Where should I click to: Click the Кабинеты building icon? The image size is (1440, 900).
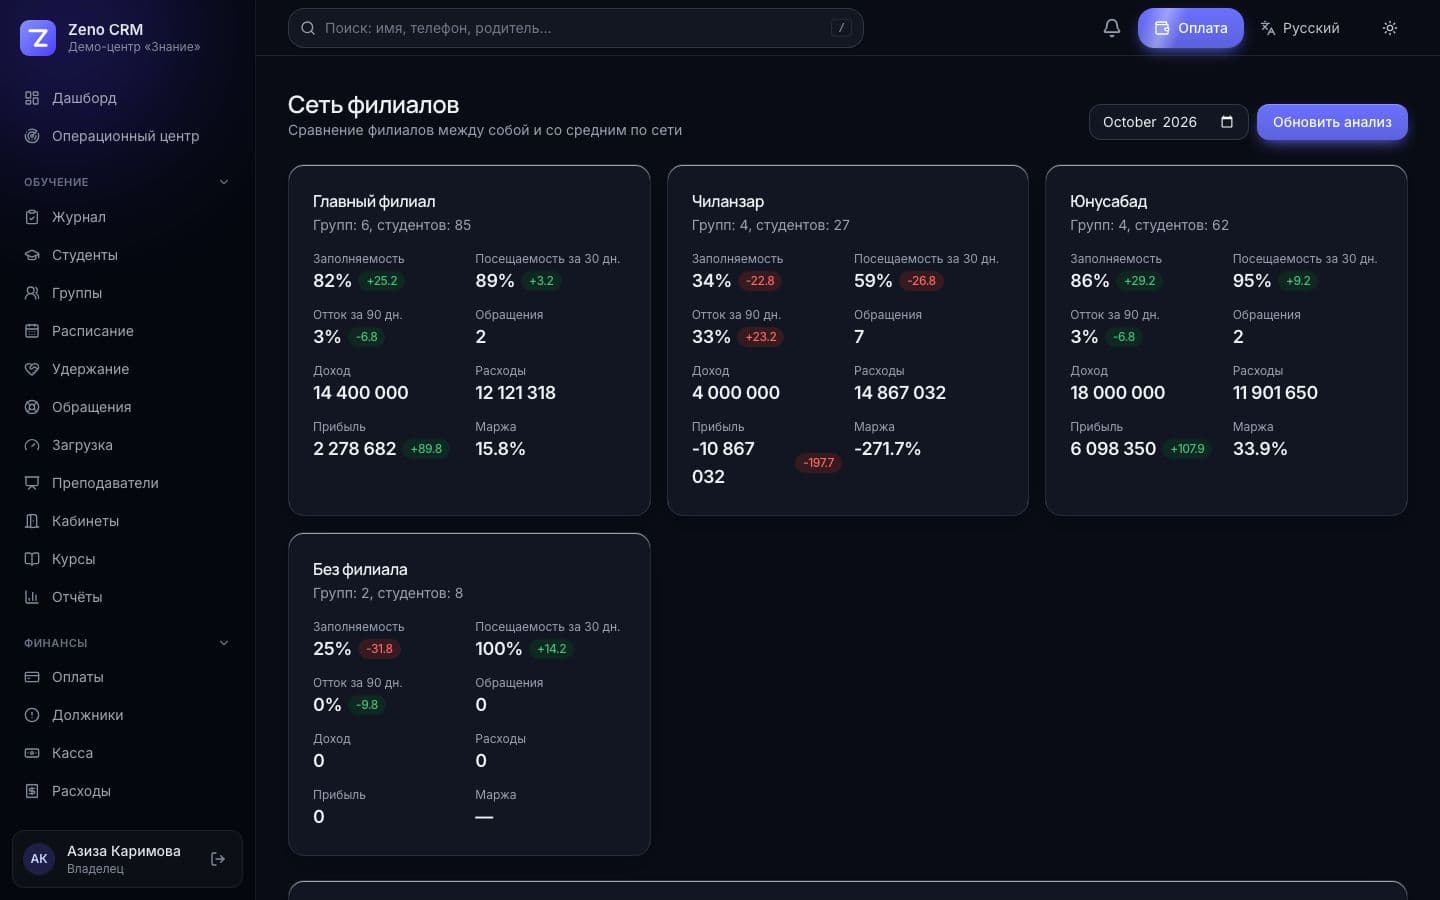point(32,521)
